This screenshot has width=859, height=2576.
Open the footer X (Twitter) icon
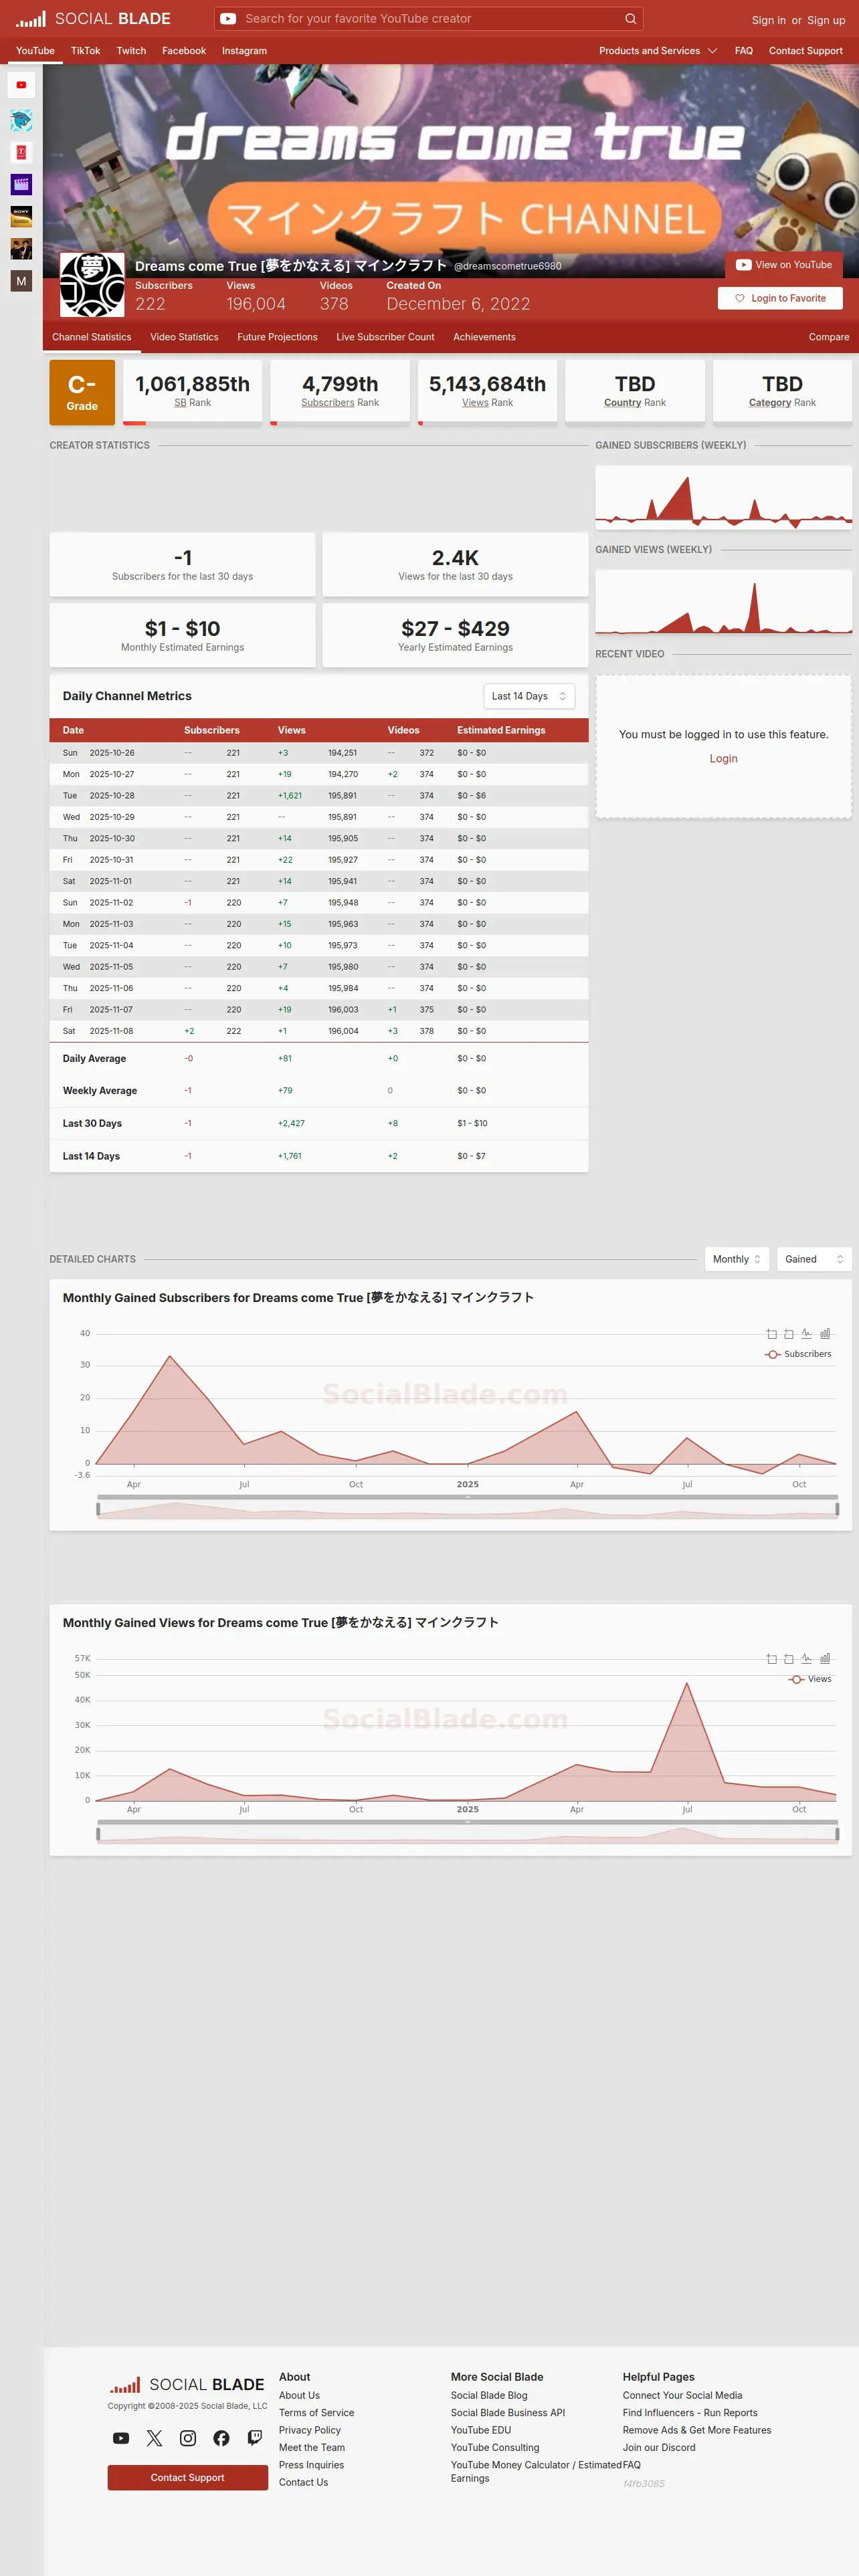(x=154, y=2438)
